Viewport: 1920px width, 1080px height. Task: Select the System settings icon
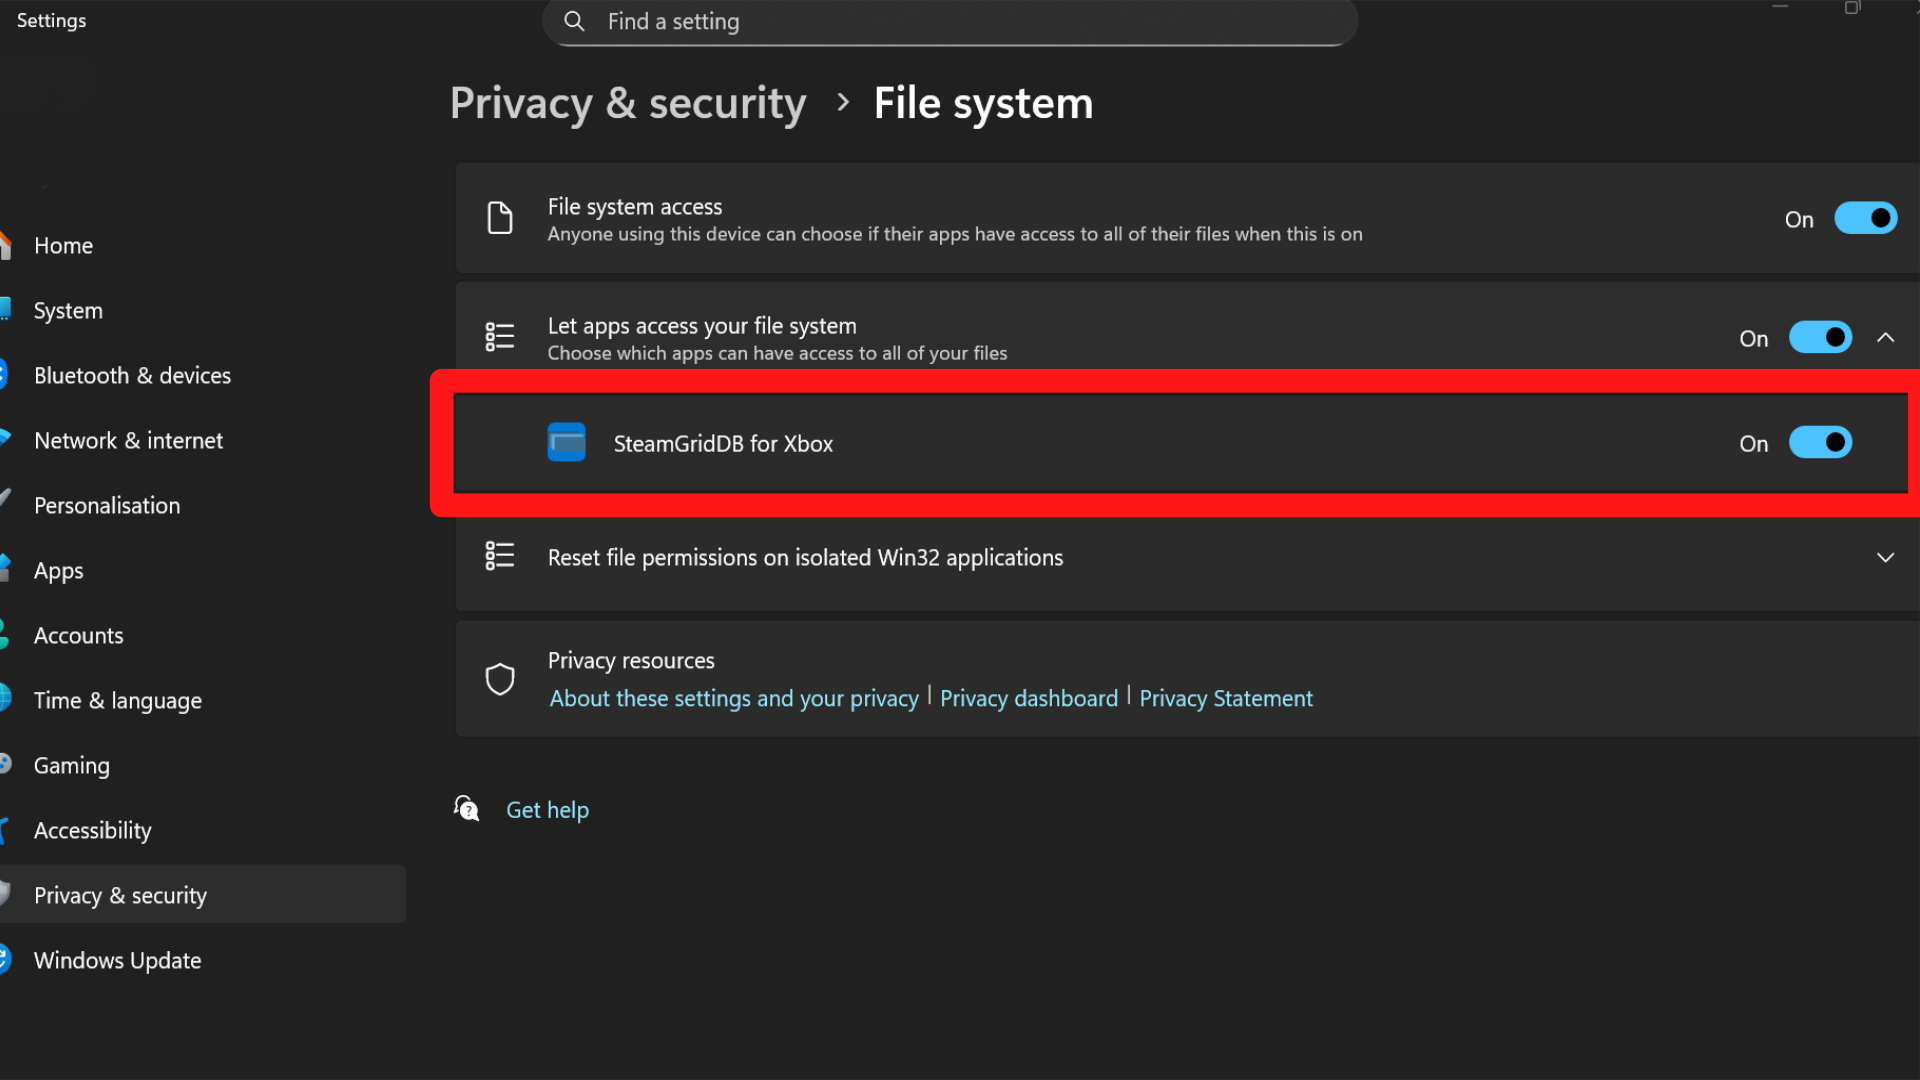5,310
